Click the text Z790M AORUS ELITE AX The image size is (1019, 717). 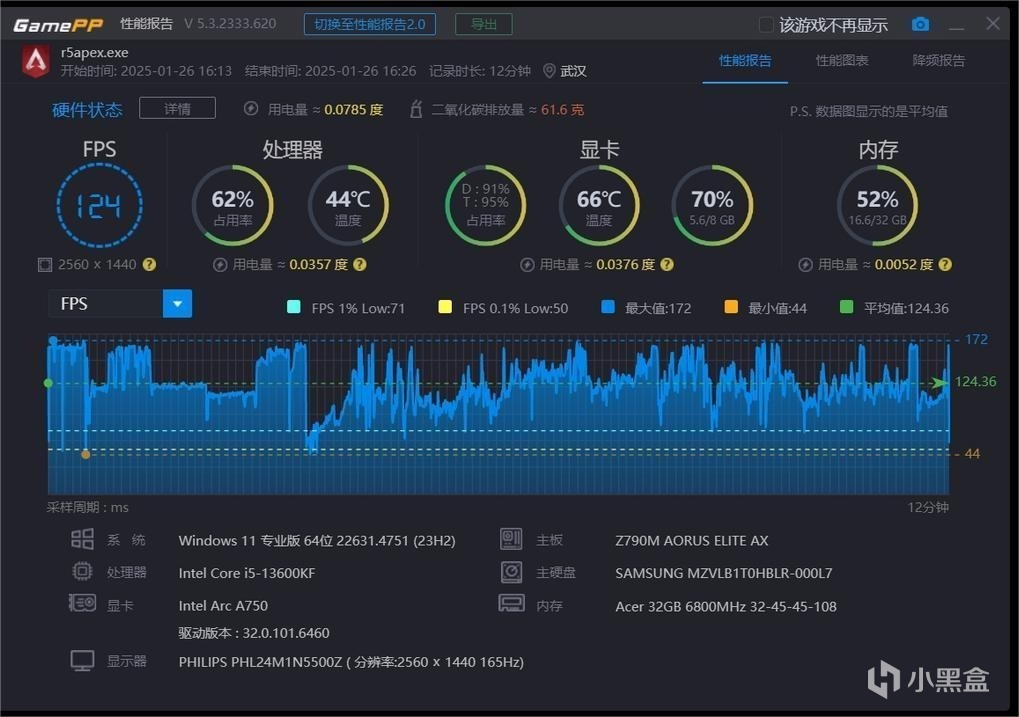(691, 541)
